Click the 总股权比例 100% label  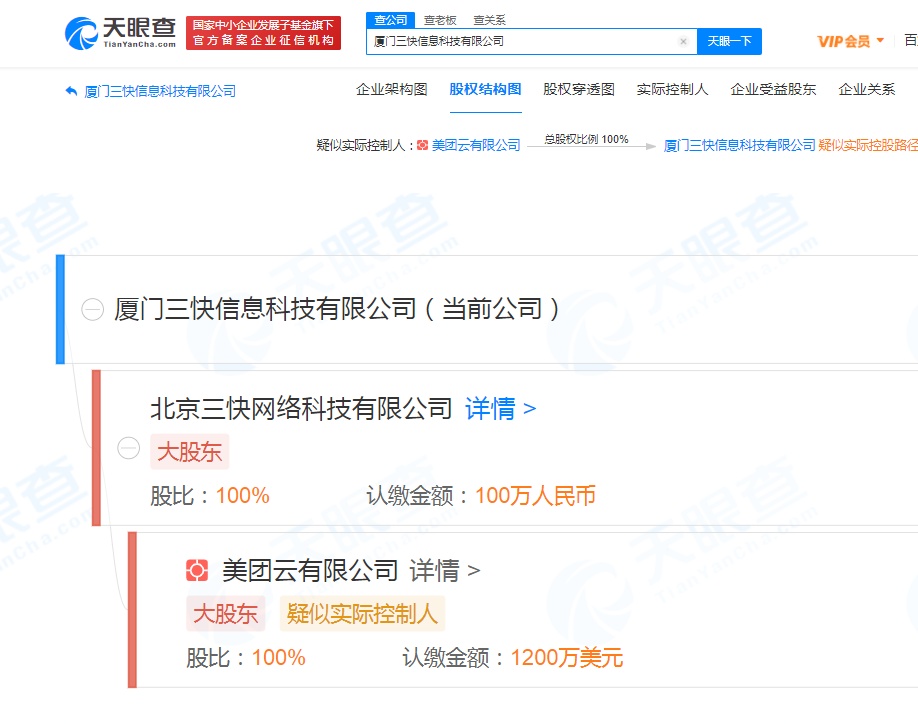(586, 139)
